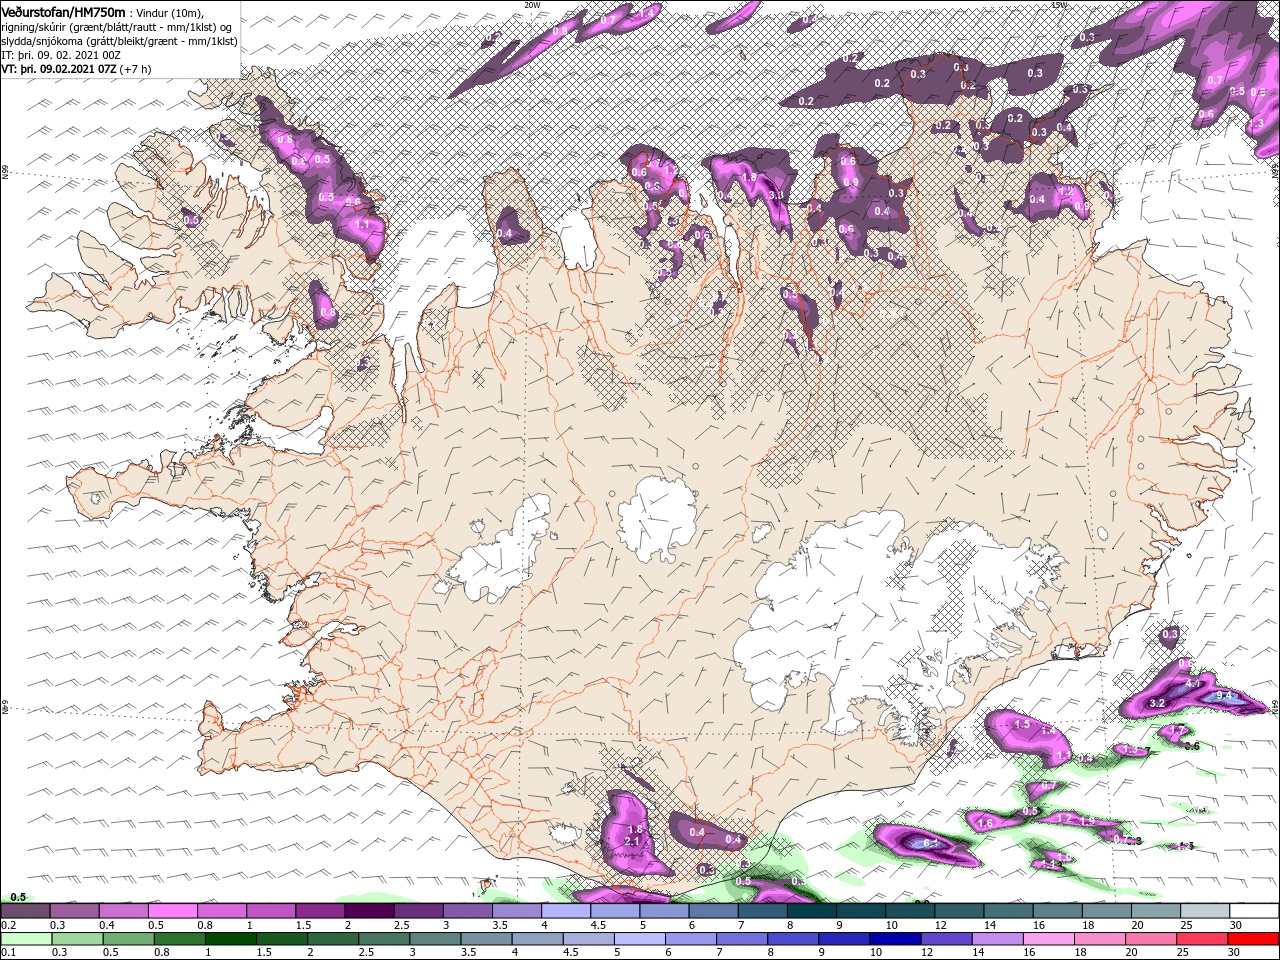Click the 4.5 label on upper scale

(597, 925)
